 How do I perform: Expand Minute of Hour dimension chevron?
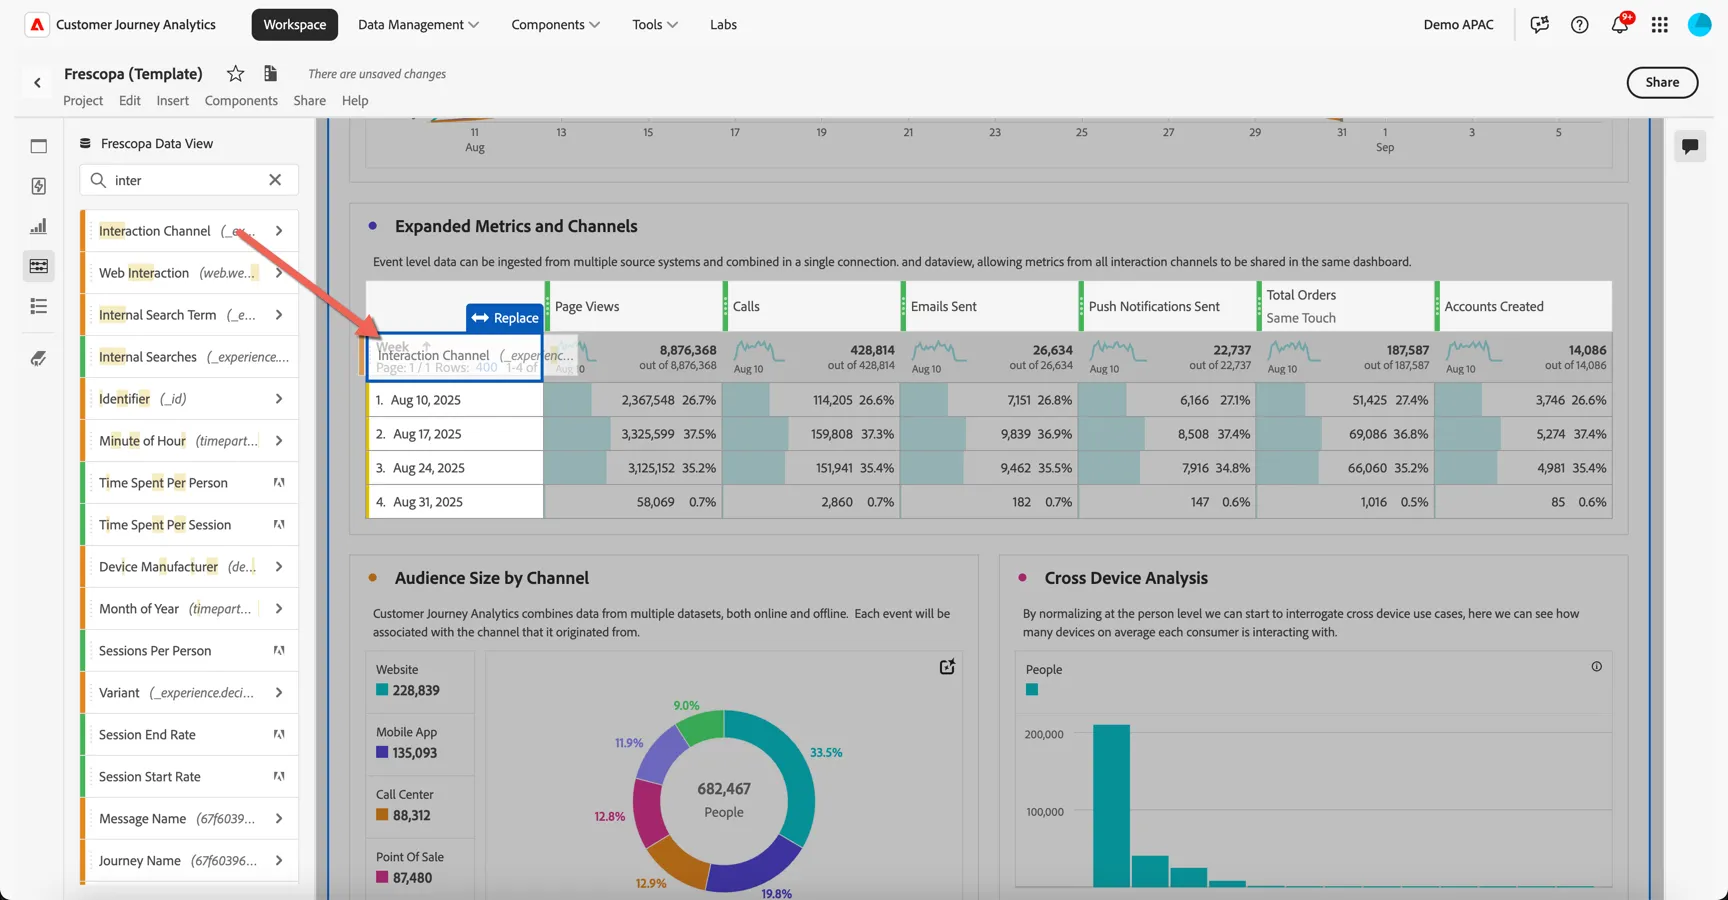pos(279,441)
